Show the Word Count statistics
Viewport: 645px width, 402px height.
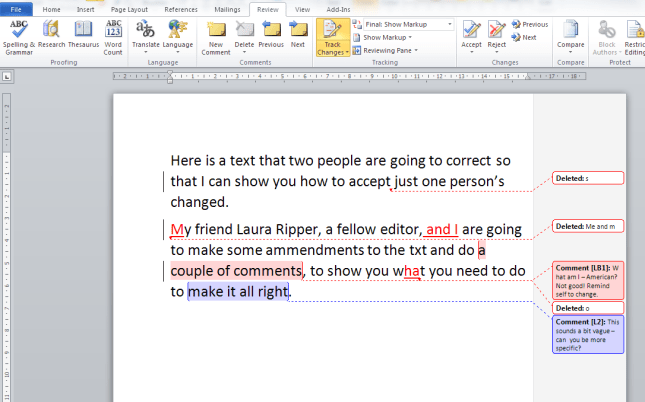pyautogui.click(x=113, y=34)
